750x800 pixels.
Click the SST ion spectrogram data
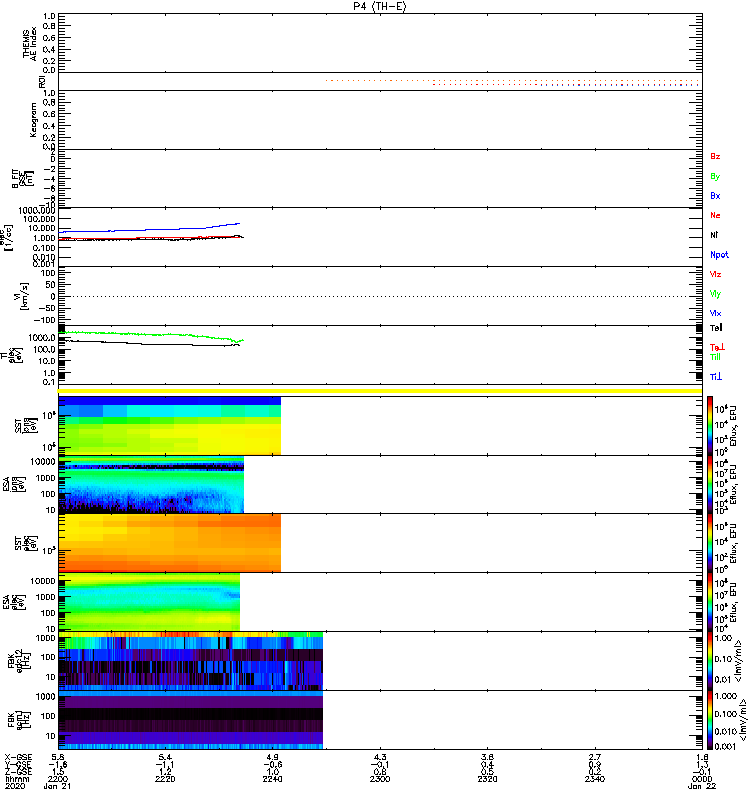click(x=169, y=426)
